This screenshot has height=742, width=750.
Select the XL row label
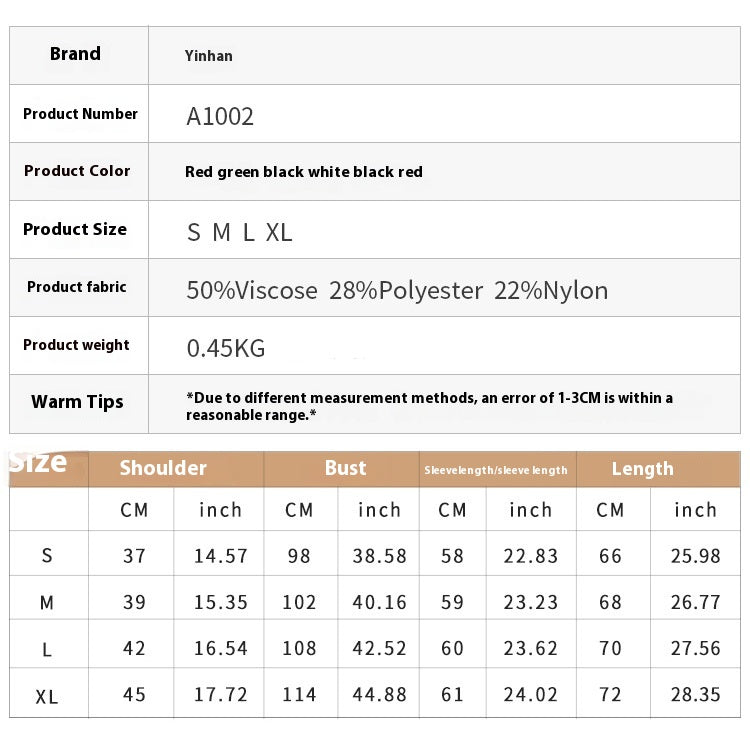[47, 697]
